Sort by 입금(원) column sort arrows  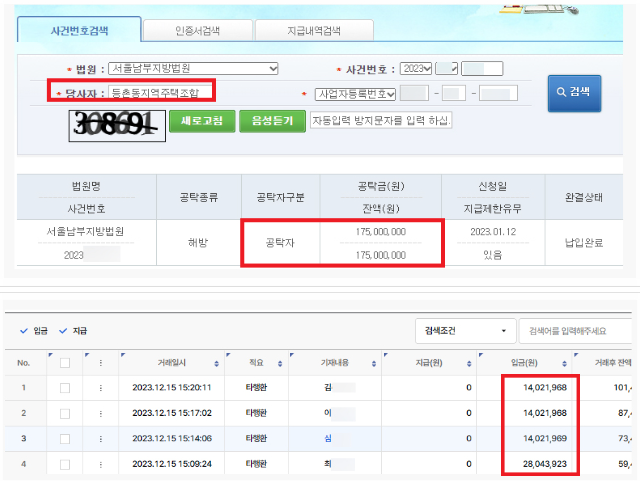pyautogui.click(x=564, y=364)
